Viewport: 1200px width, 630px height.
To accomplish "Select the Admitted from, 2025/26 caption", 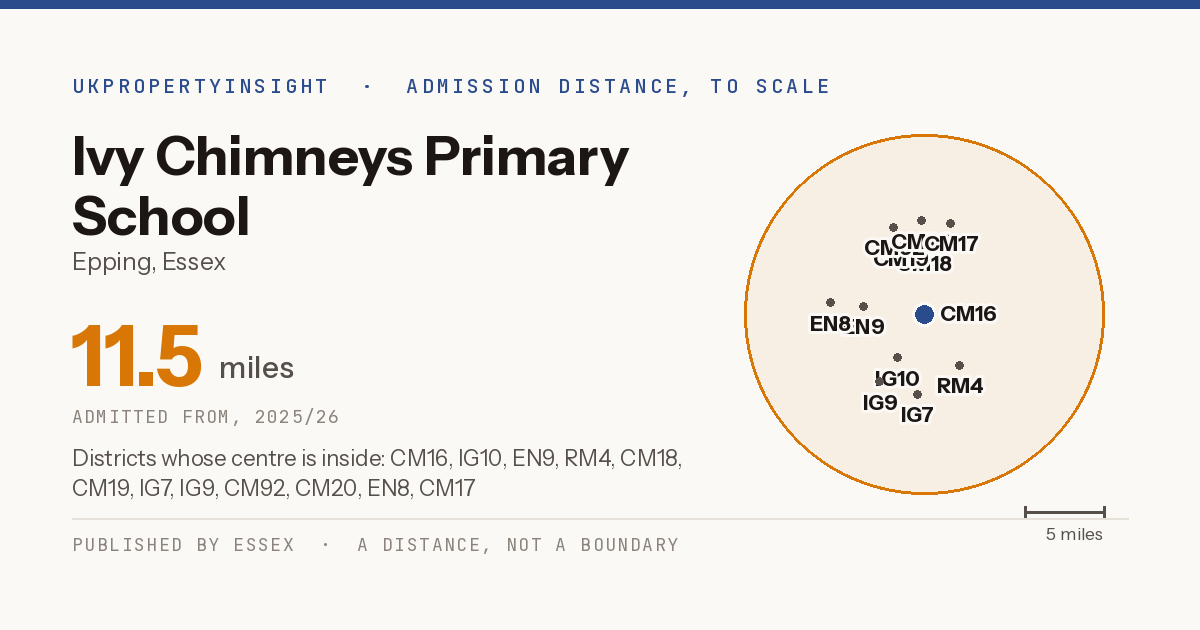I will (206, 417).
